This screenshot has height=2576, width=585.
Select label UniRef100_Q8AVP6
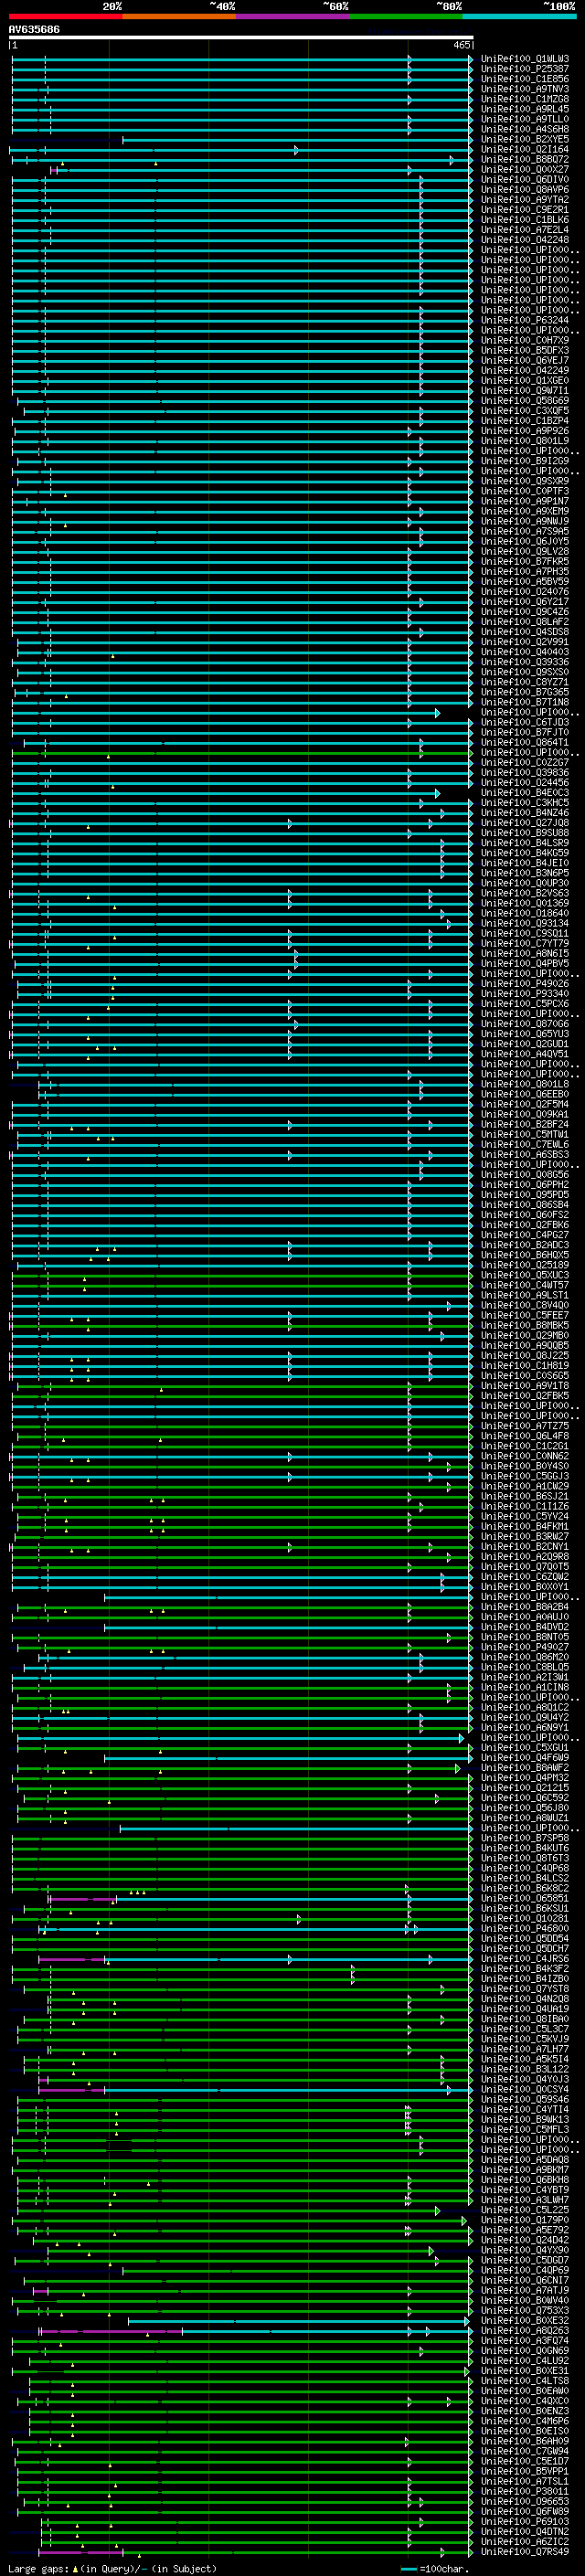coord(525,189)
